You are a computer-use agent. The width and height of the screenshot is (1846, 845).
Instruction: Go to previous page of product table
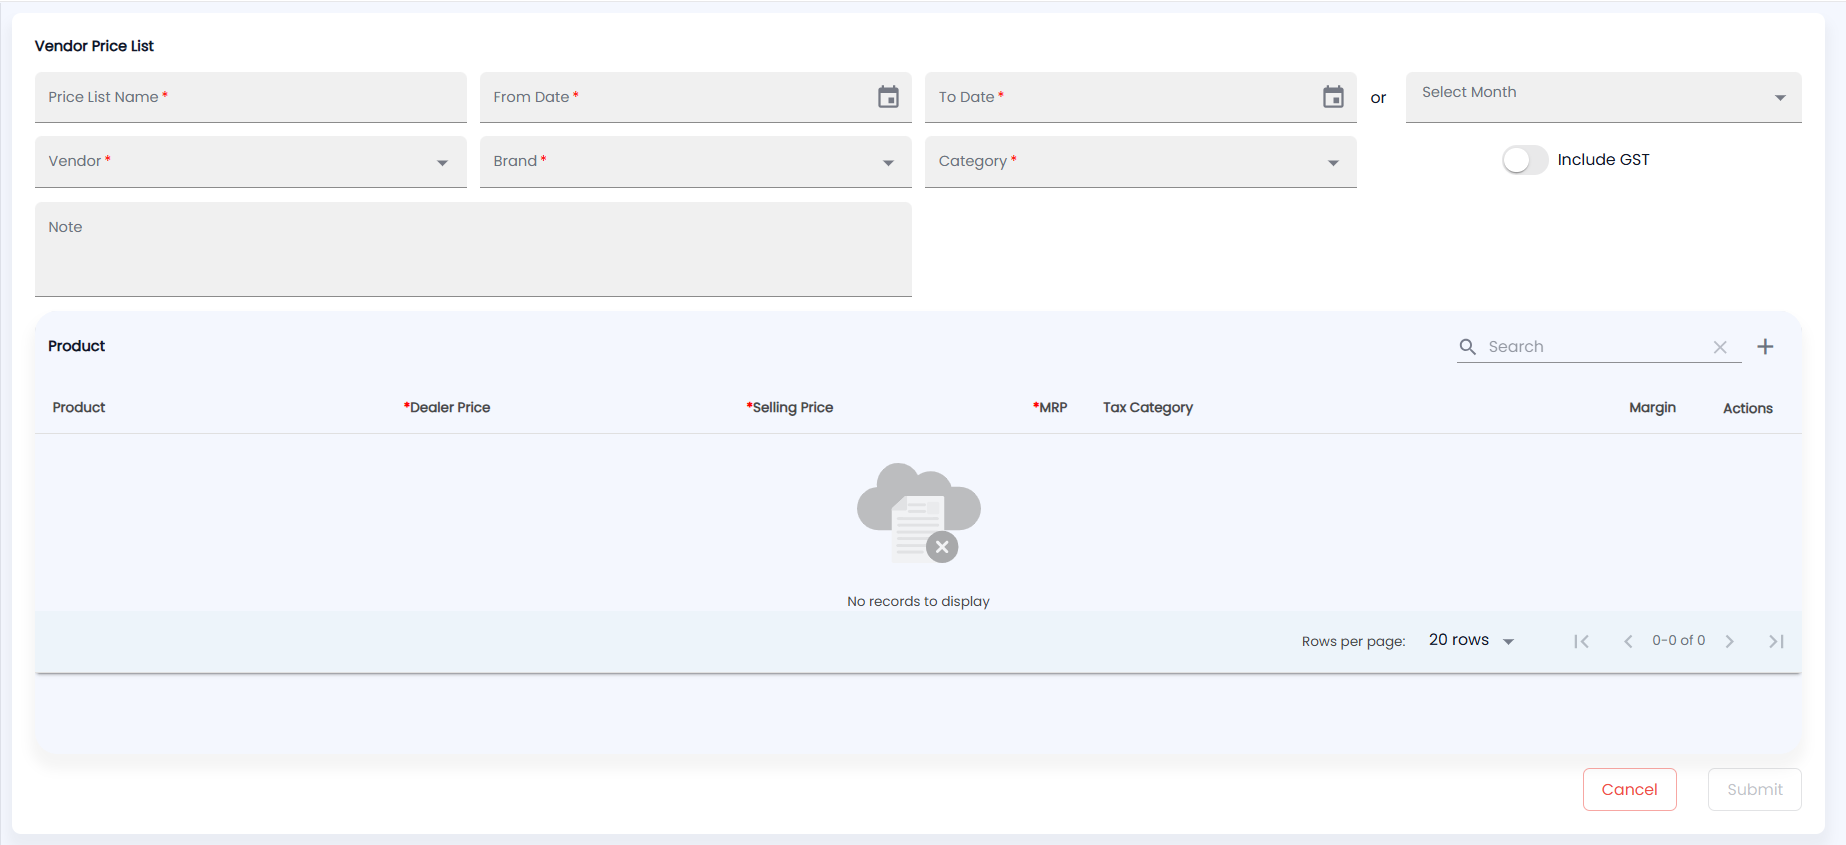pos(1628,641)
